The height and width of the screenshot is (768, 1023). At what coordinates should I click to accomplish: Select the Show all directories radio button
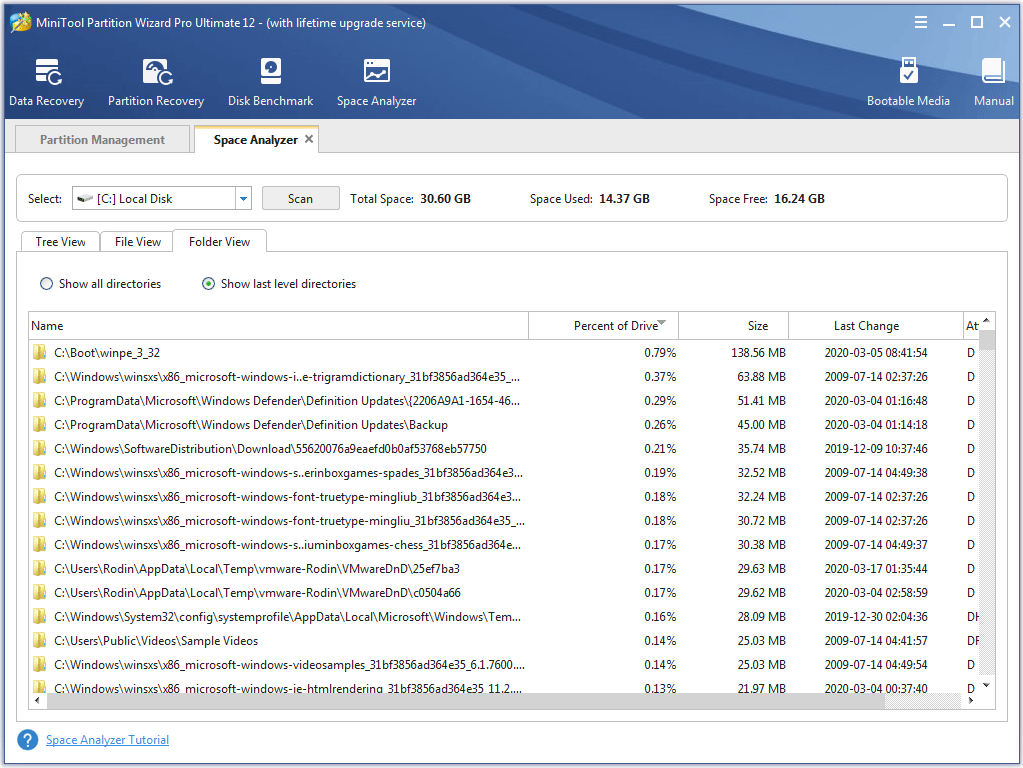46,284
